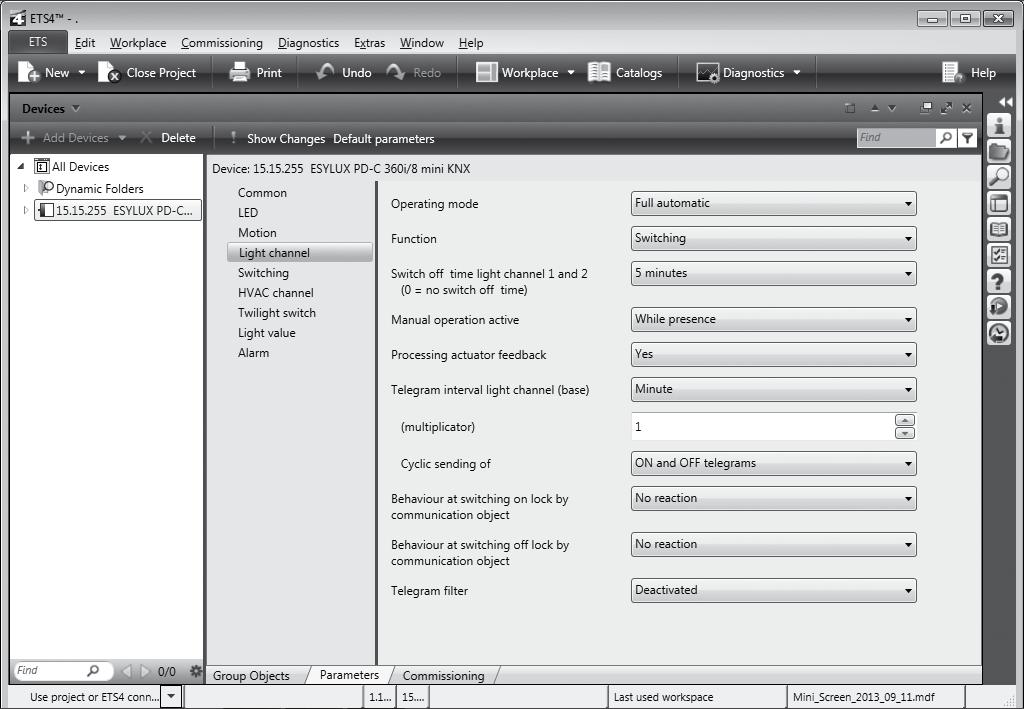1024x709 pixels.
Task: Click the multiplicator value field
Action: pyautogui.click(x=761, y=426)
